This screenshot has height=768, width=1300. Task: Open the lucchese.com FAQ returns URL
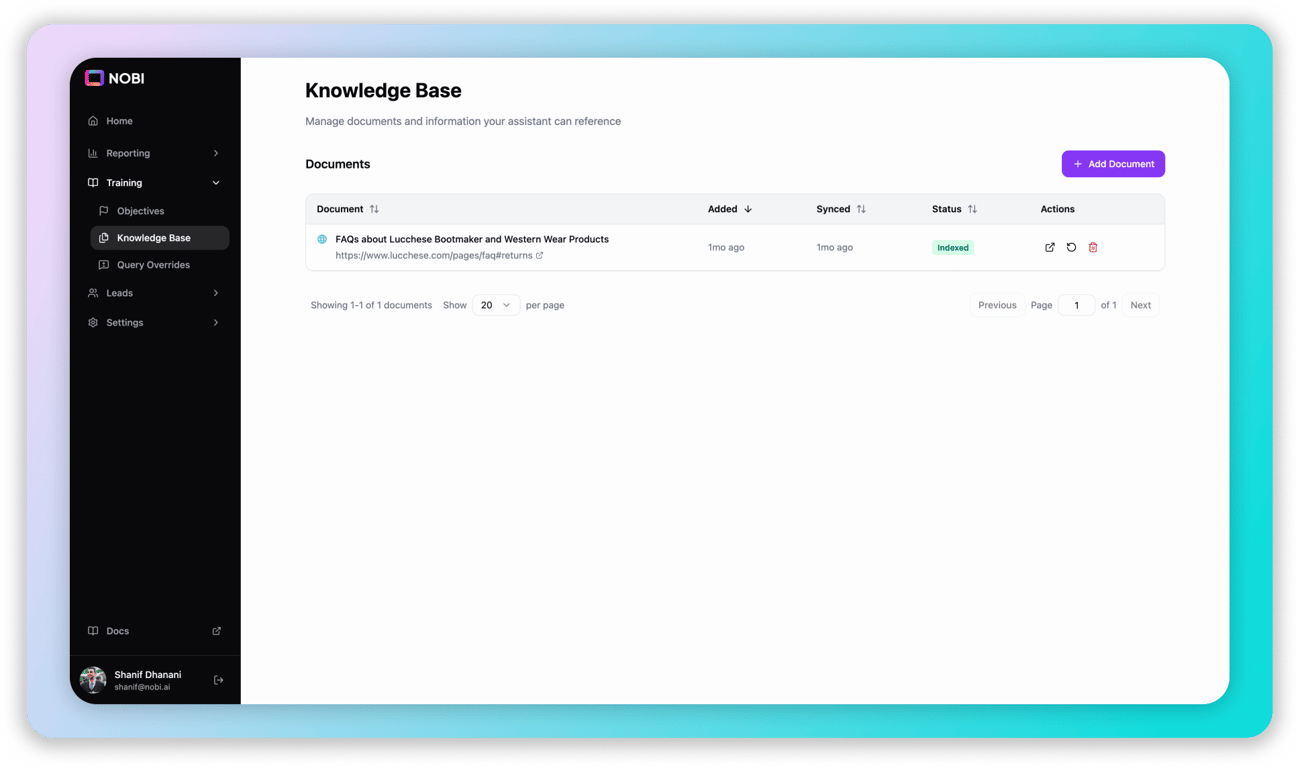[x=434, y=256]
